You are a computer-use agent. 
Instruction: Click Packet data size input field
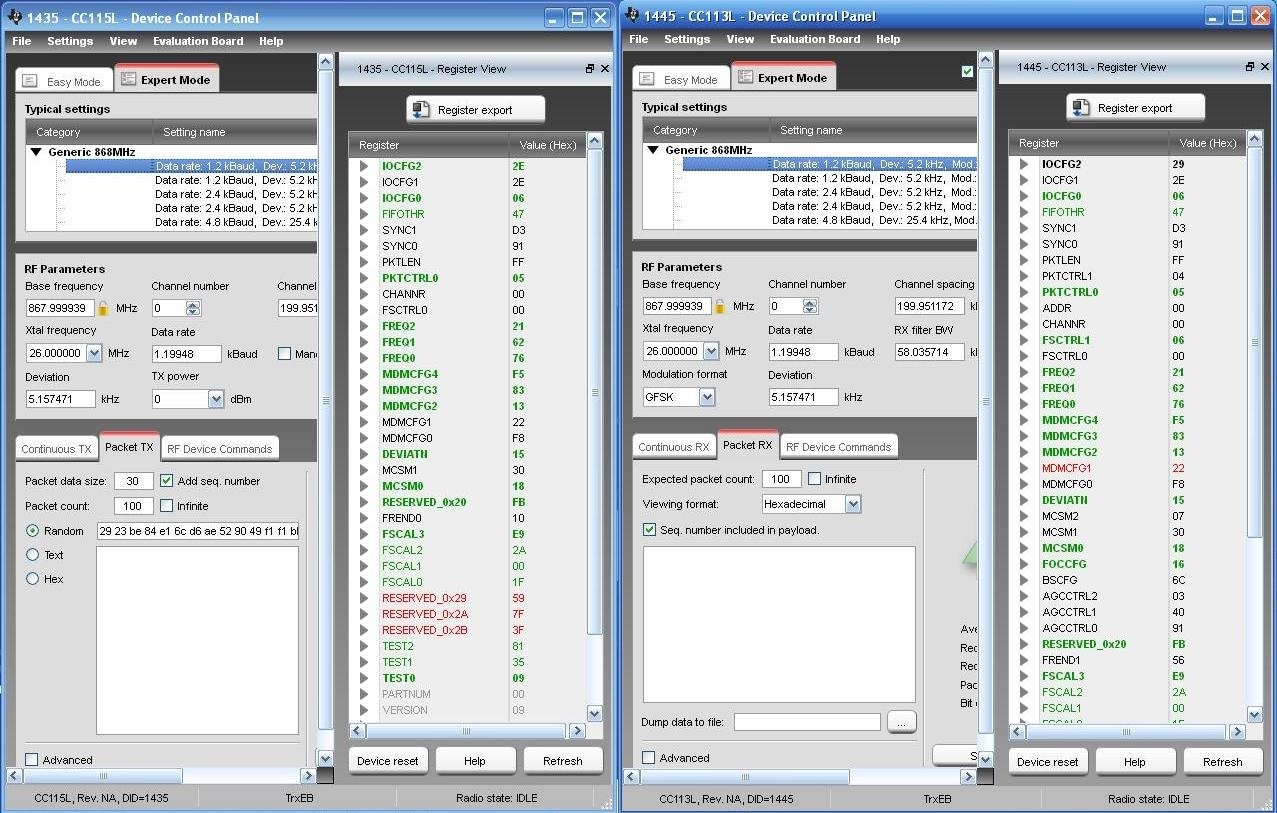(133, 481)
